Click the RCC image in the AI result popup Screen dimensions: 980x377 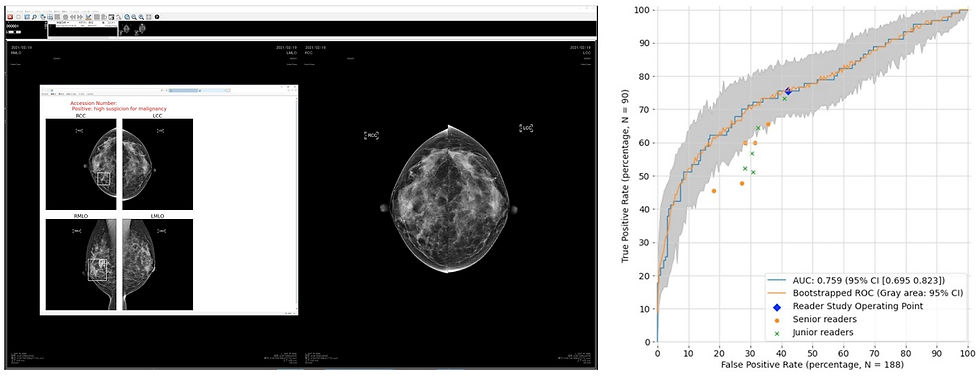tap(81, 164)
